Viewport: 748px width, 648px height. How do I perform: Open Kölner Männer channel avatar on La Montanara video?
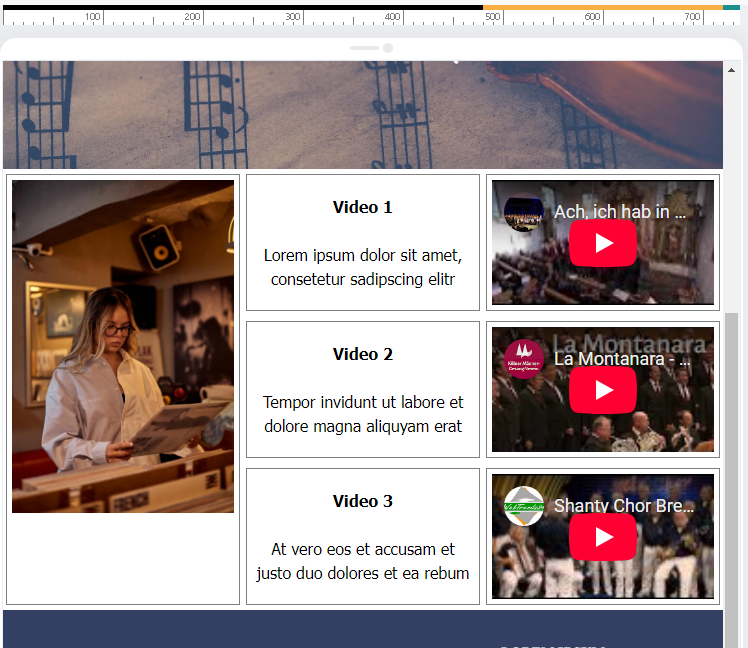pos(524,359)
